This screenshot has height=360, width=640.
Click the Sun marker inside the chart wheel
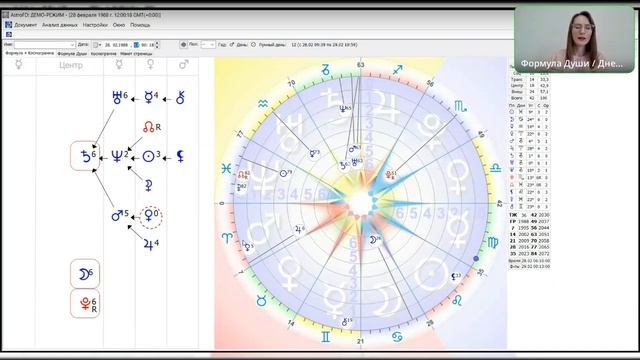pyautogui.click(x=284, y=173)
